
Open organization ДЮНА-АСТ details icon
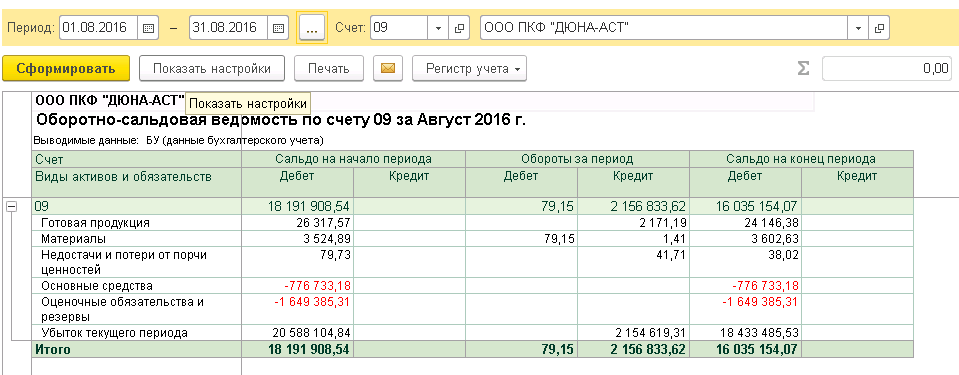pyautogui.click(x=879, y=28)
